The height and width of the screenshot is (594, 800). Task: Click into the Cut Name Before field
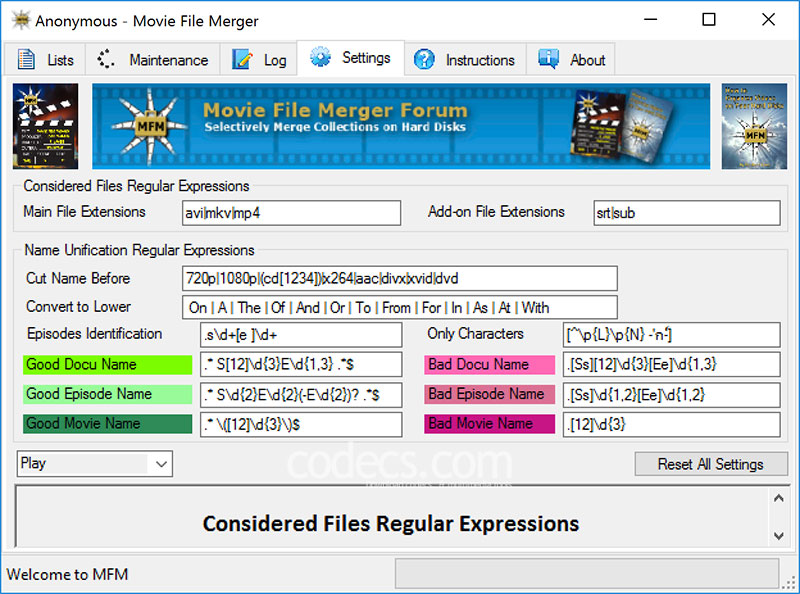pyautogui.click(x=399, y=278)
